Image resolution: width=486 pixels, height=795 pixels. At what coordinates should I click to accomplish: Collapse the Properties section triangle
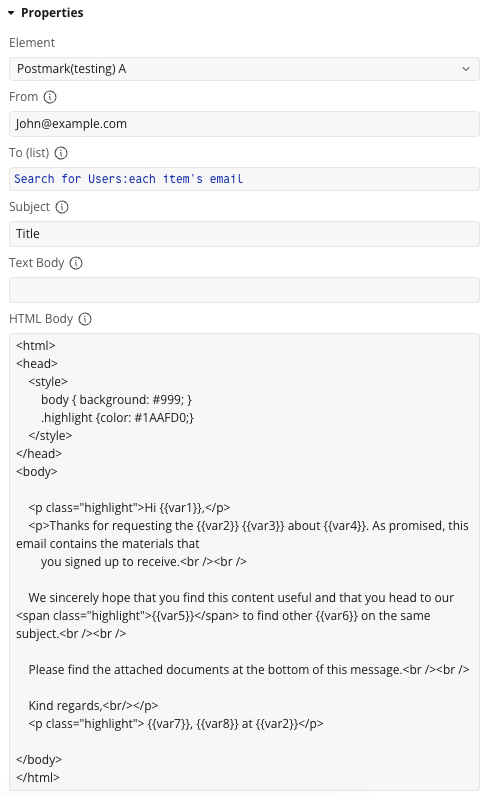pos(11,13)
